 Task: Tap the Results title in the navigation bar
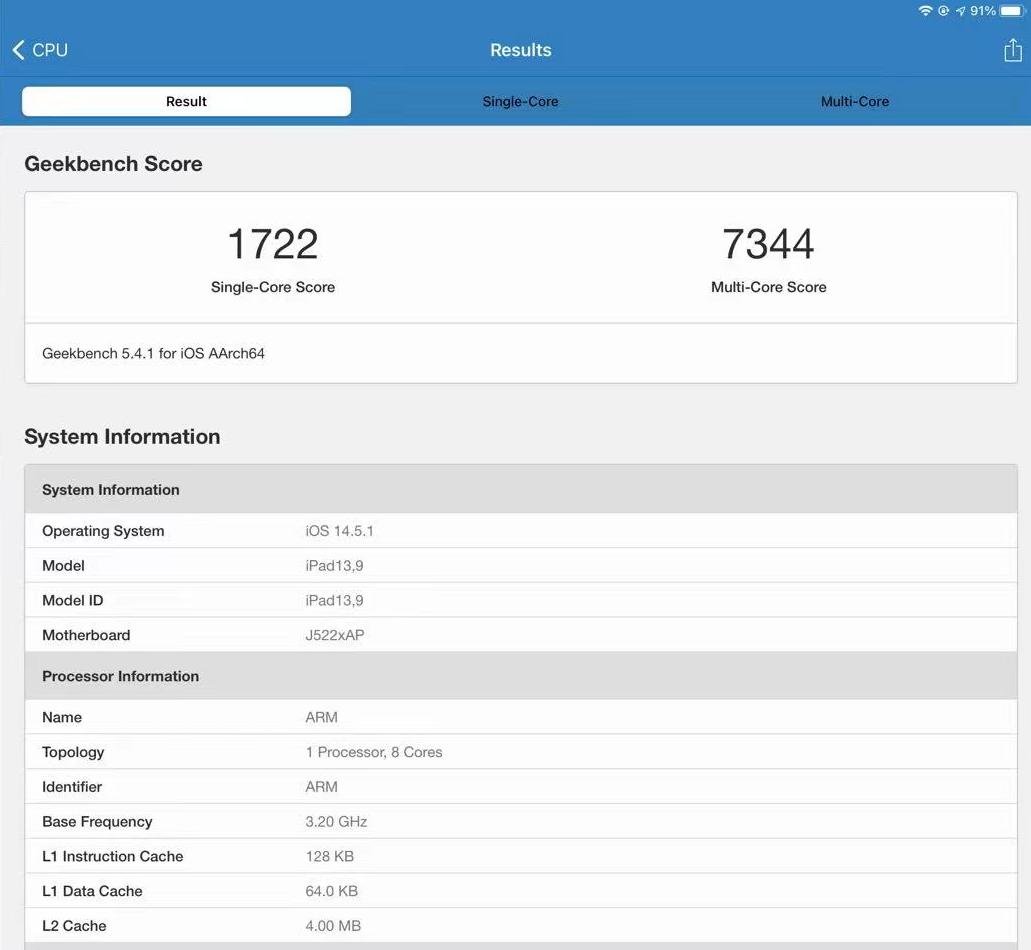[520, 49]
